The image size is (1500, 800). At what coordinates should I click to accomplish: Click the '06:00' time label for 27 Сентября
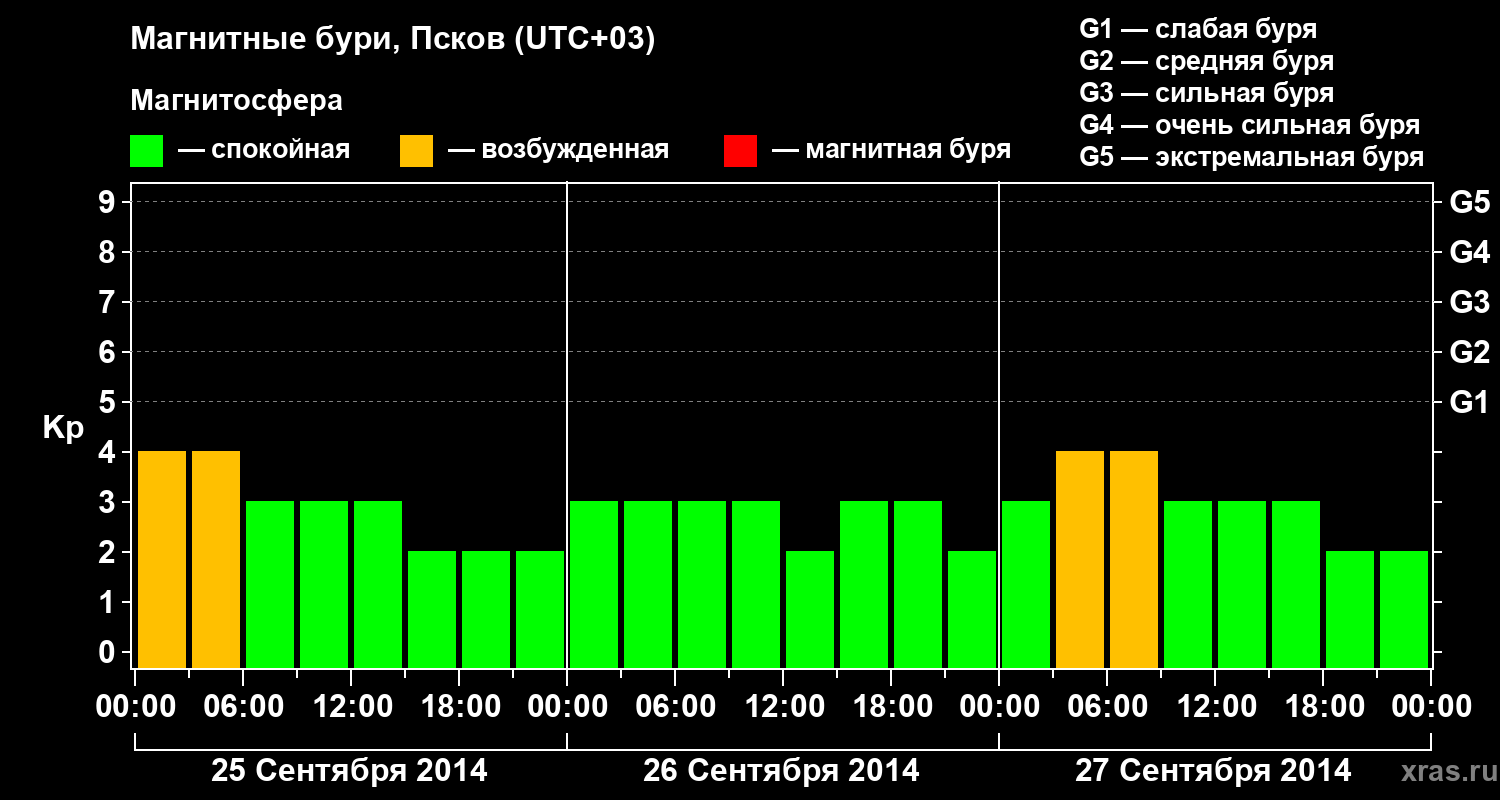click(1107, 707)
